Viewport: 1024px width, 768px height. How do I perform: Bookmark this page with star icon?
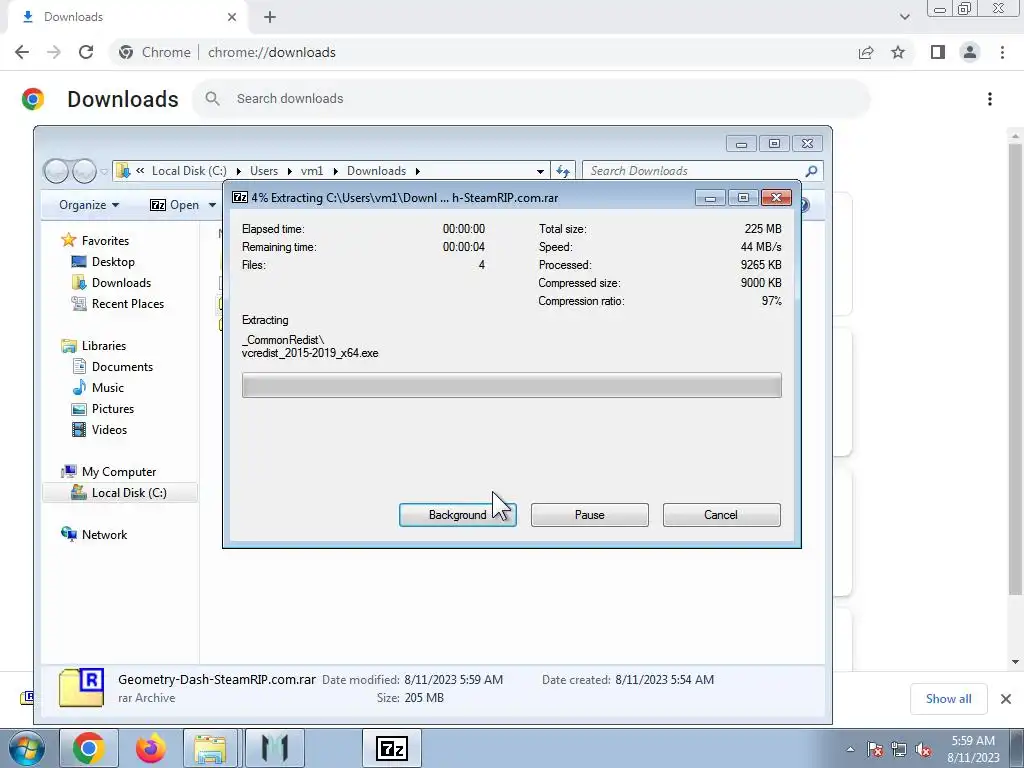898,52
